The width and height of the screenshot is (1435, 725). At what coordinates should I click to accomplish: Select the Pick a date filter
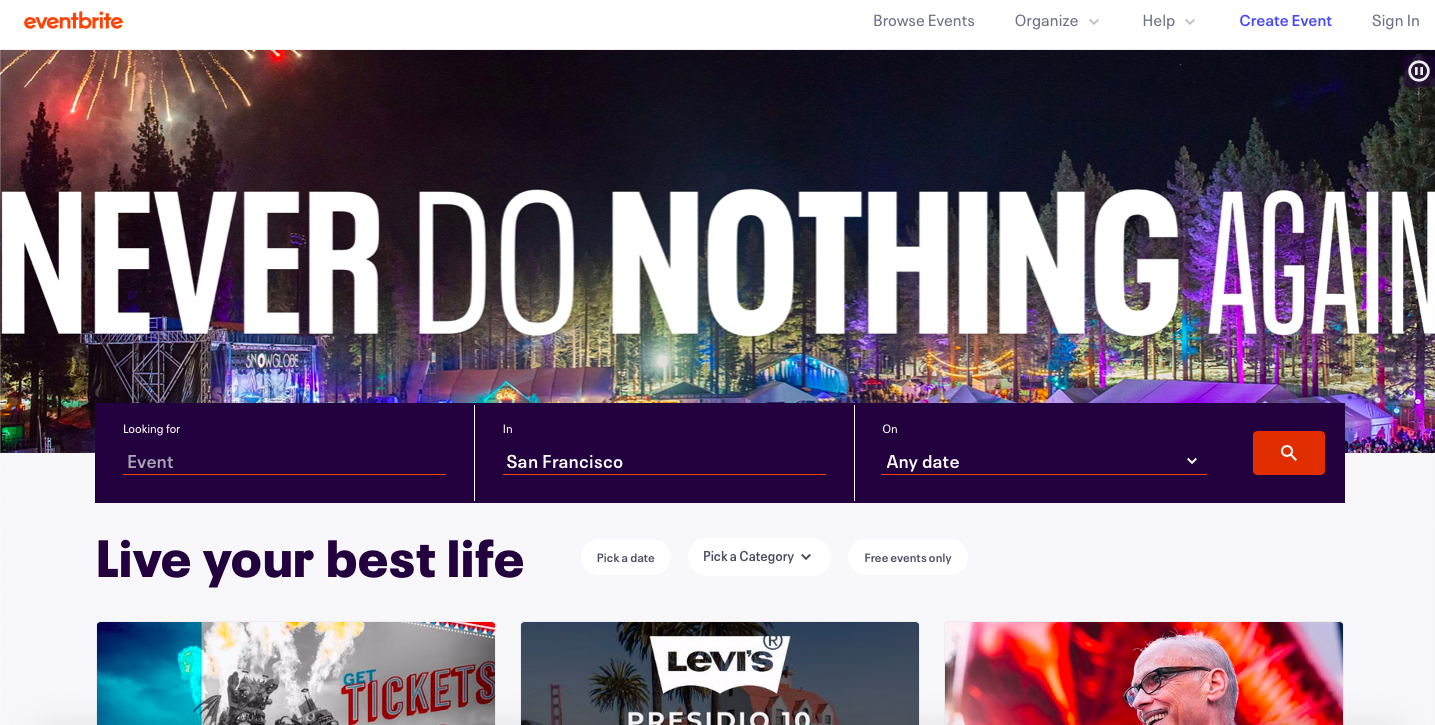[626, 558]
